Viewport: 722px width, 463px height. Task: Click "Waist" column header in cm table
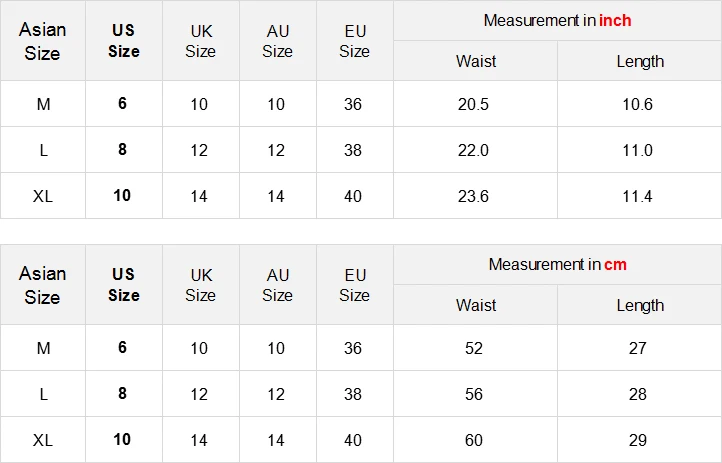point(476,305)
